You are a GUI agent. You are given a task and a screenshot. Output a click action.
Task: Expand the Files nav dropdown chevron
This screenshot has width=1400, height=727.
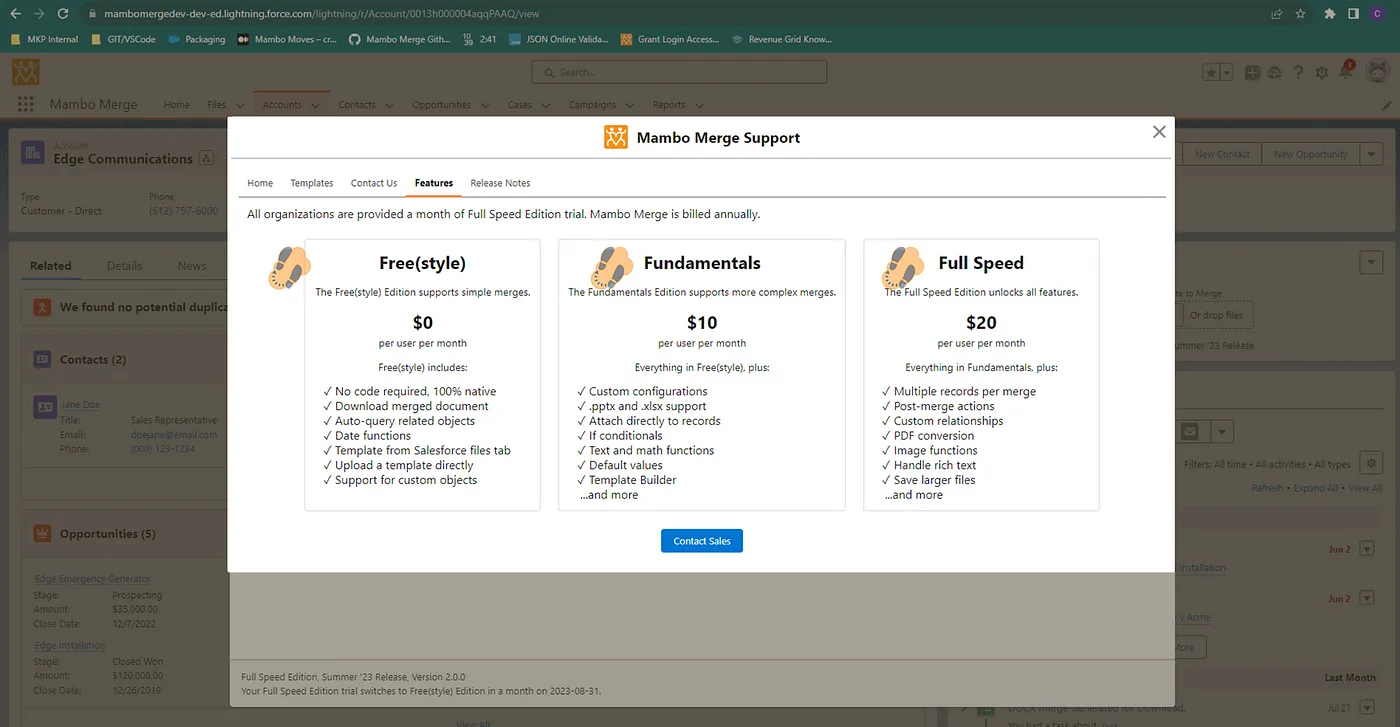coord(240,105)
